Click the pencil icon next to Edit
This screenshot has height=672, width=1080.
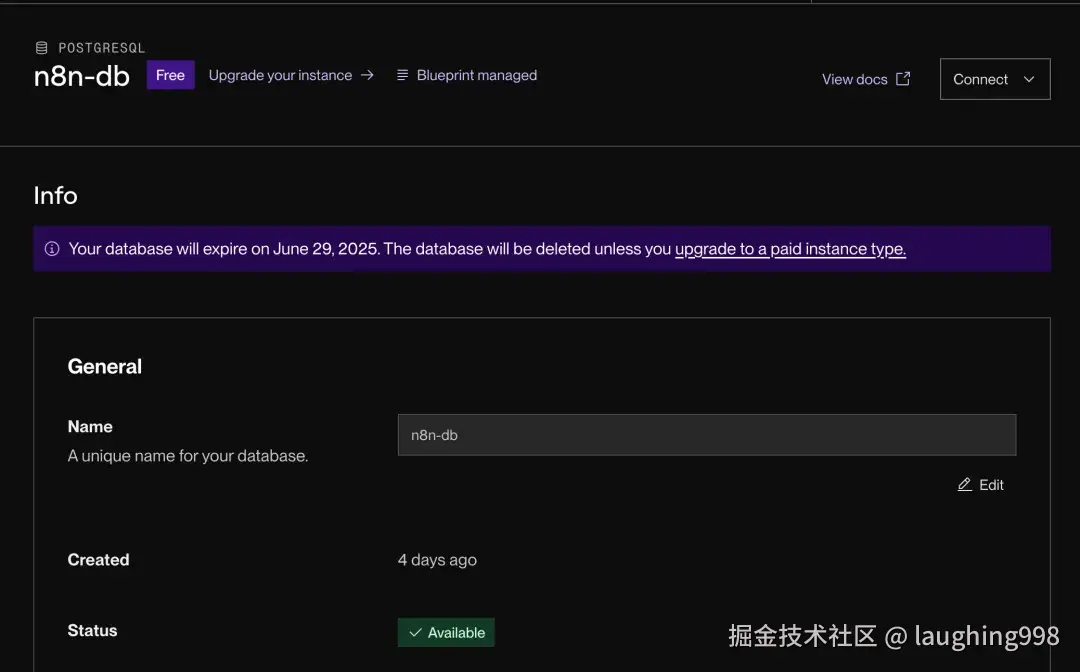[x=964, y=485]
